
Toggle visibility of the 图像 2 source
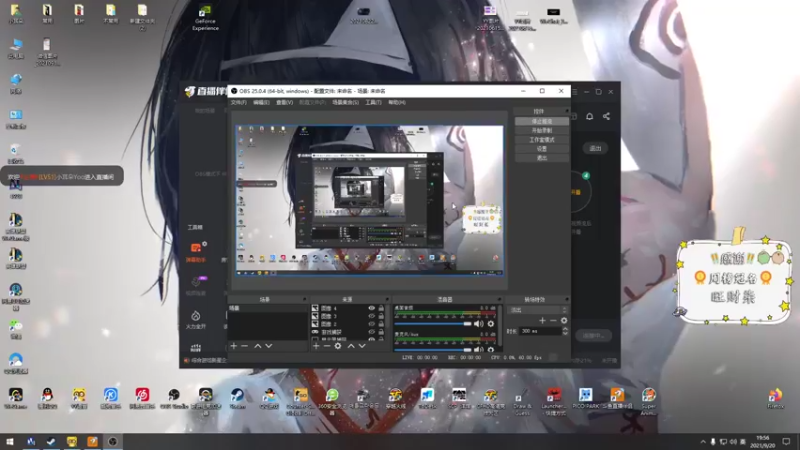(371, 324)
